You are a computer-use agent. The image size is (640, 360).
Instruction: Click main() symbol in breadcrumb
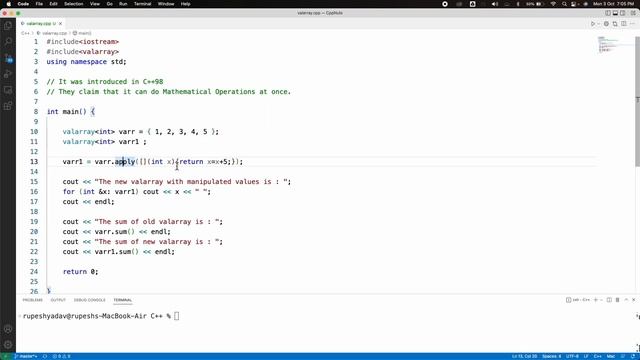coord(84,33)
